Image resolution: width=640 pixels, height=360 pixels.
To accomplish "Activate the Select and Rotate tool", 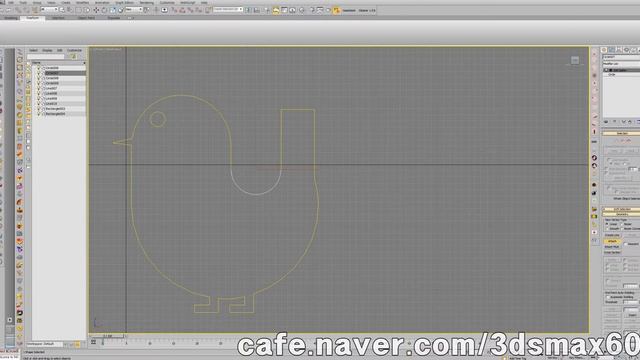I will pos(104,10).
